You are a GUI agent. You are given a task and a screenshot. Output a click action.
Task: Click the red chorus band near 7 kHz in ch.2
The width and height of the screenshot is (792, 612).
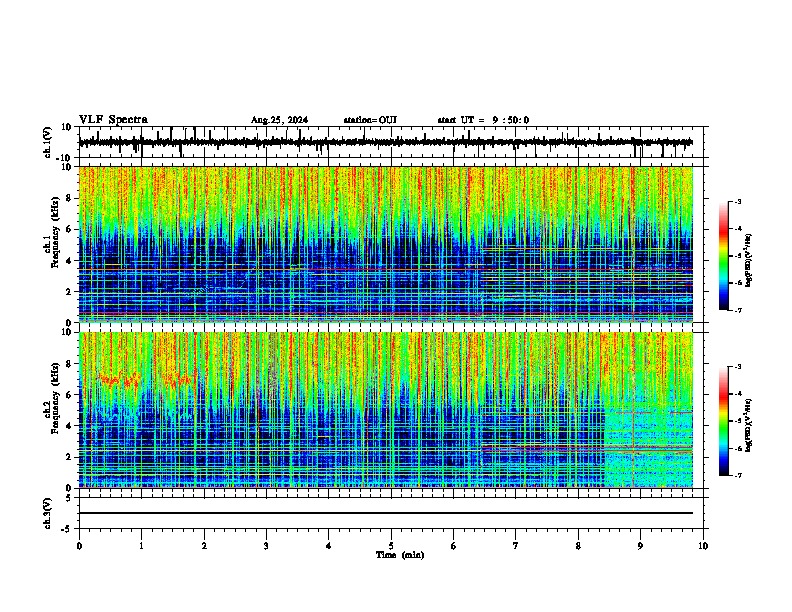145,380
